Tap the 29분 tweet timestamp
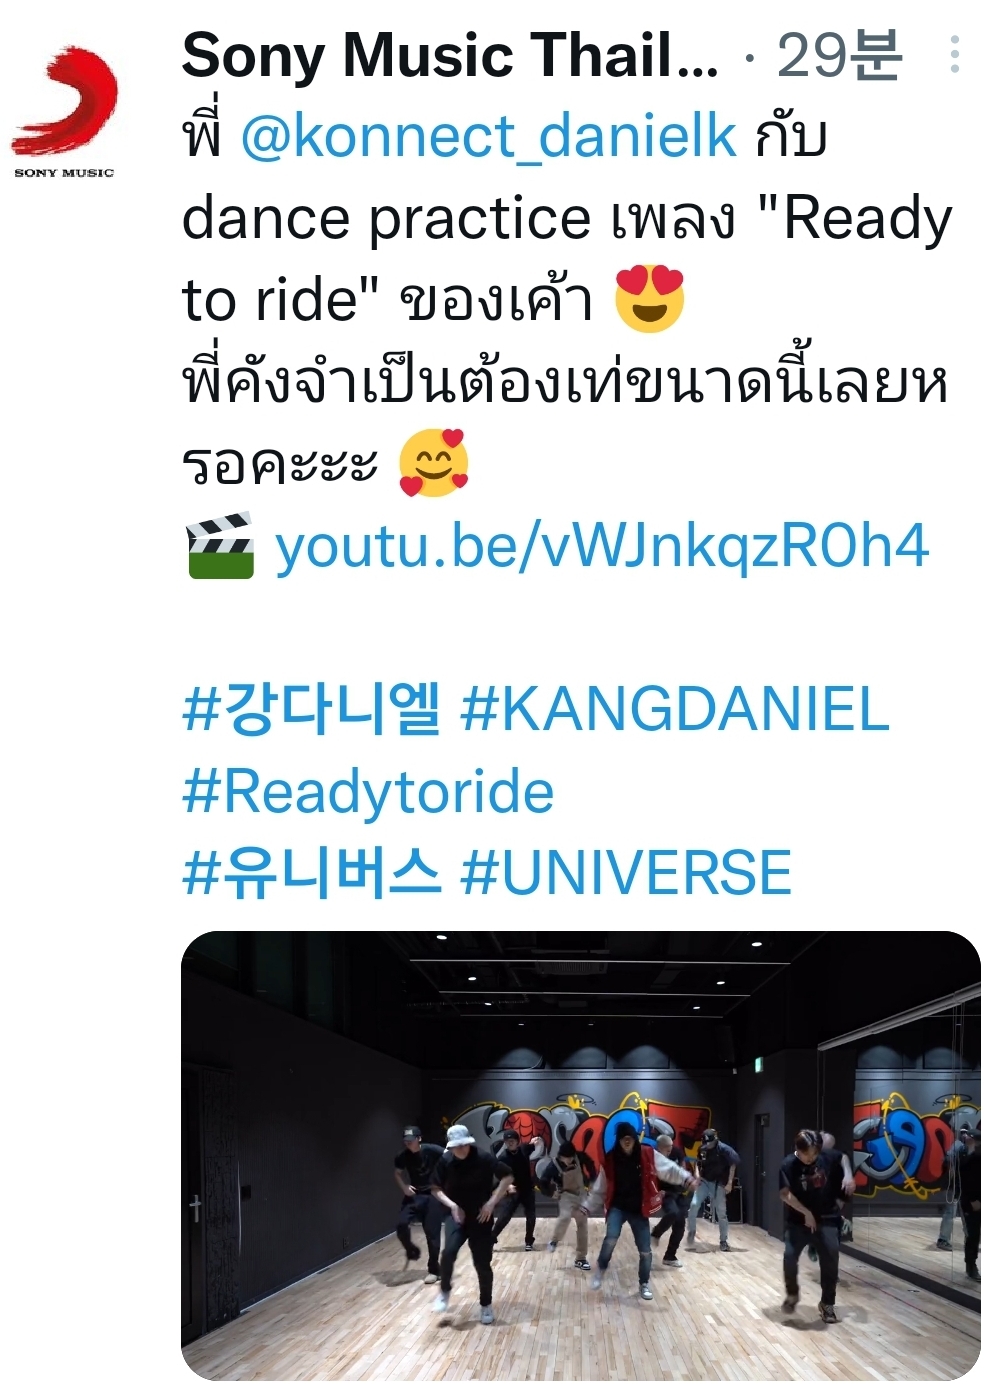984x1384 pixels. point(839,55)
